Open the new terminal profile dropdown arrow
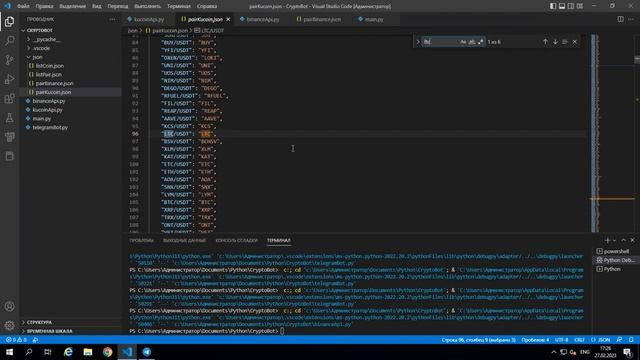640x360 pixels. click(614, 240)
